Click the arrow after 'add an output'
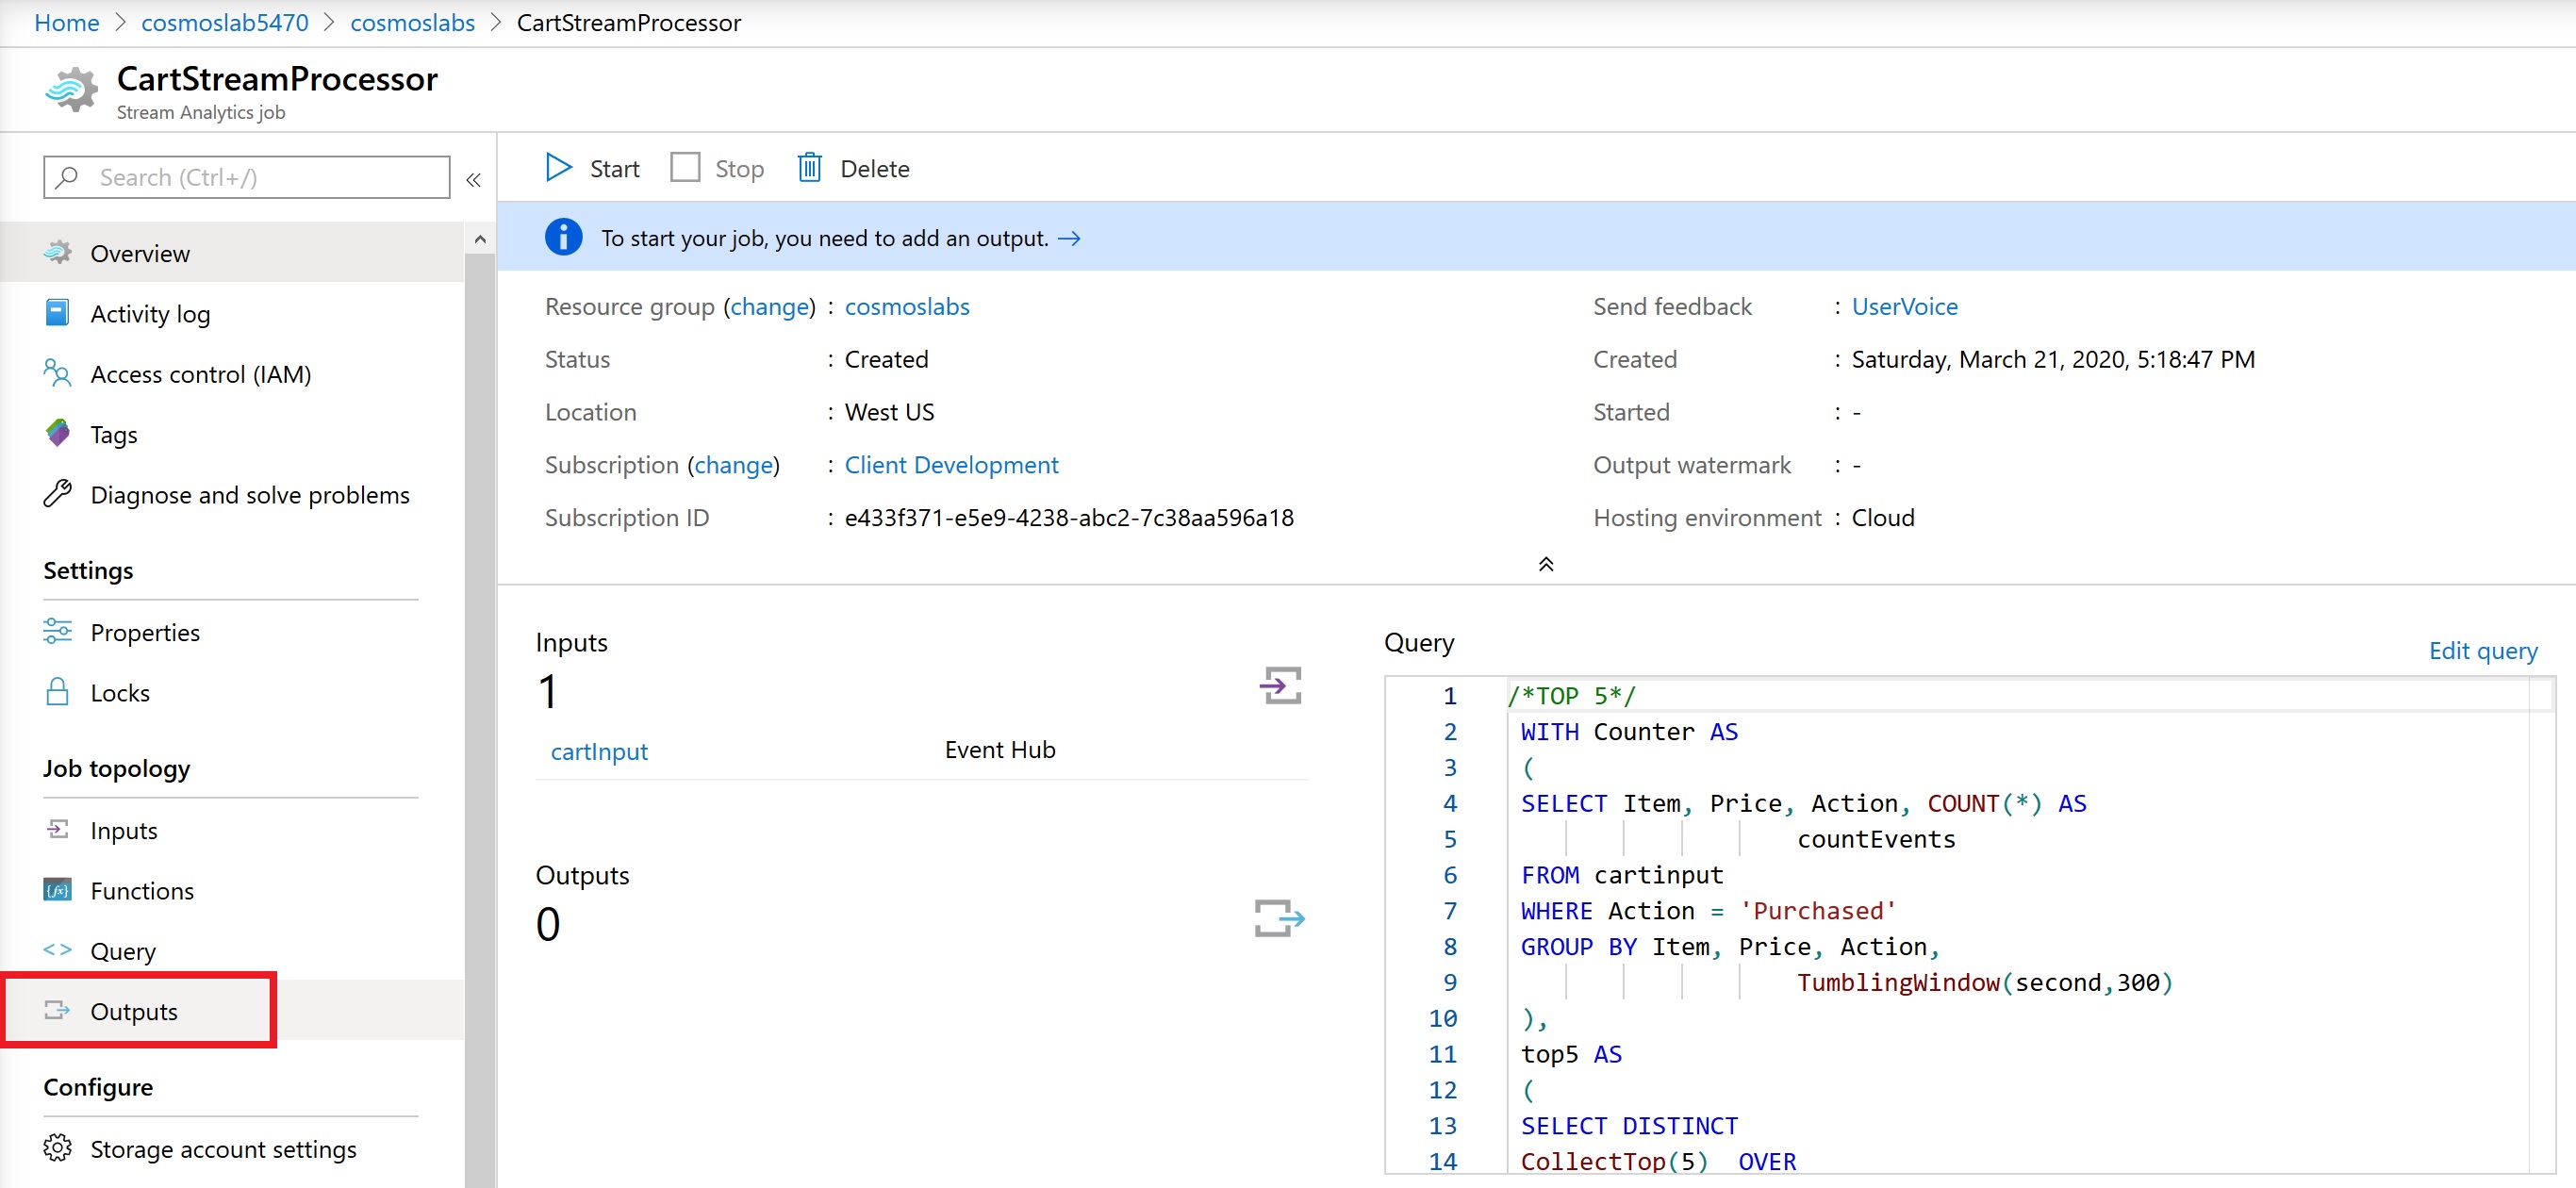This screenshot has height=1188, width=2576. 1069,239
